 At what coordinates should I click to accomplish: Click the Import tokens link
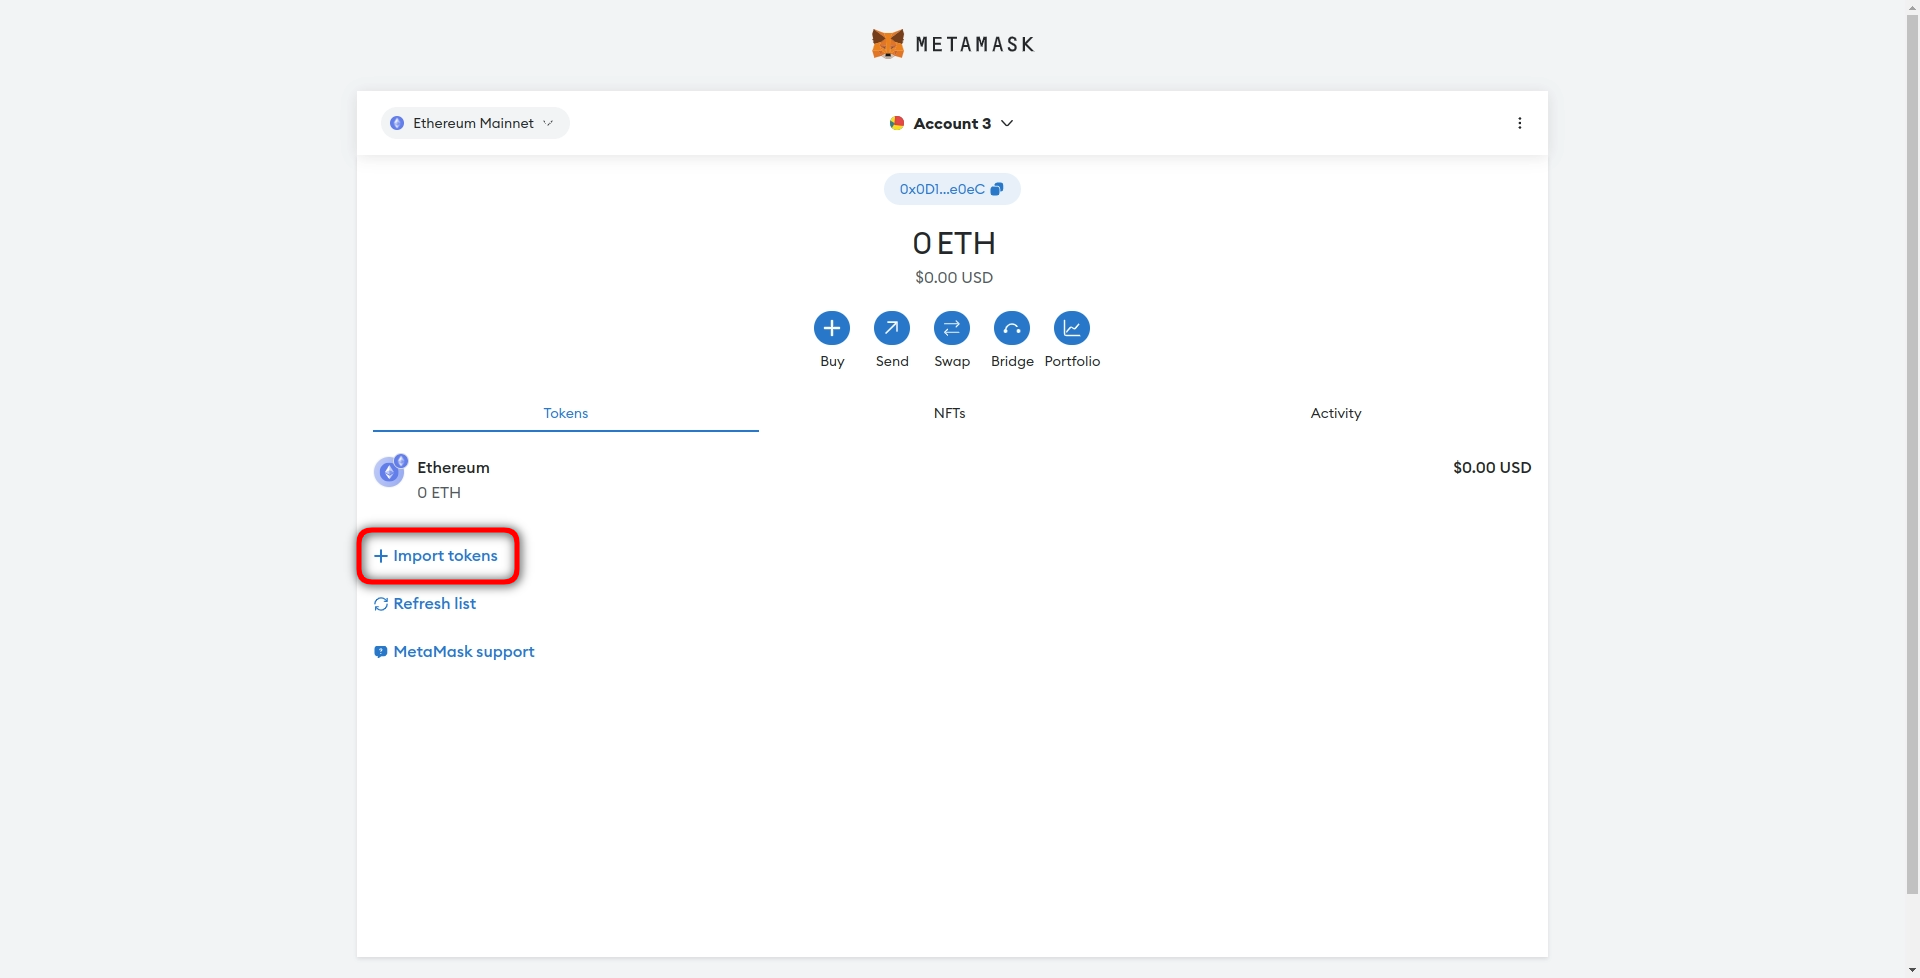(x=436, y=555)
